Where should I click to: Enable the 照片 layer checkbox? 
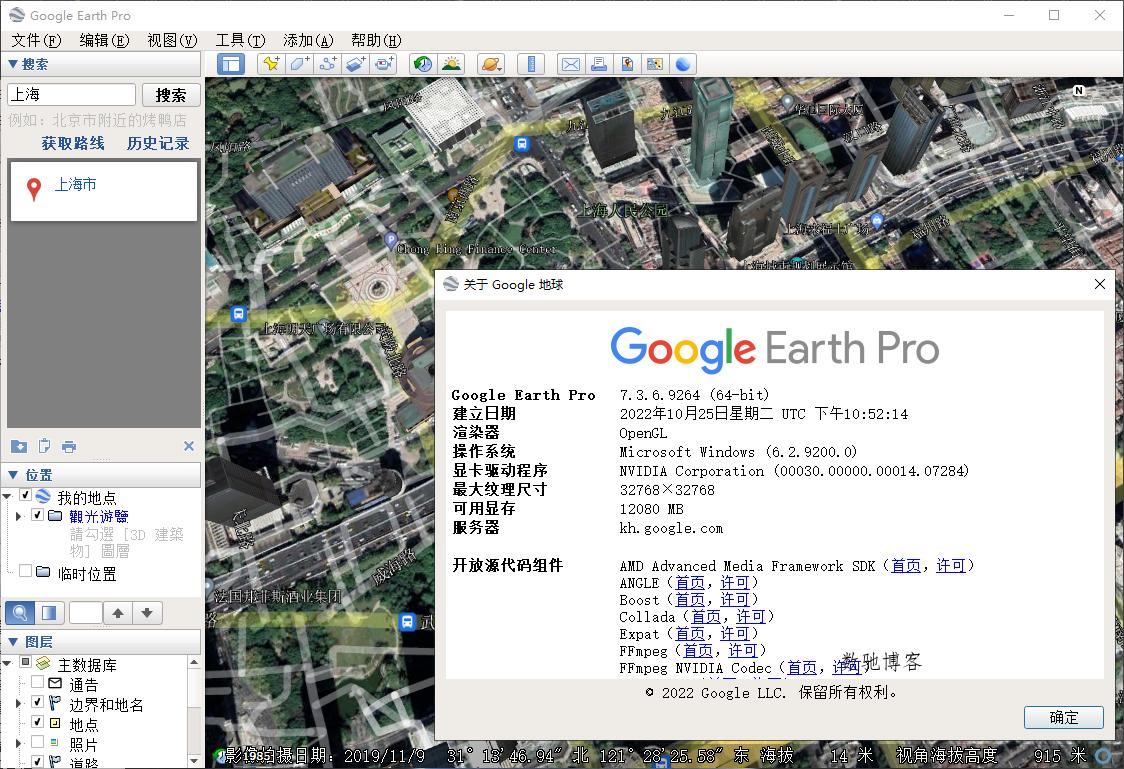point(37,742)
